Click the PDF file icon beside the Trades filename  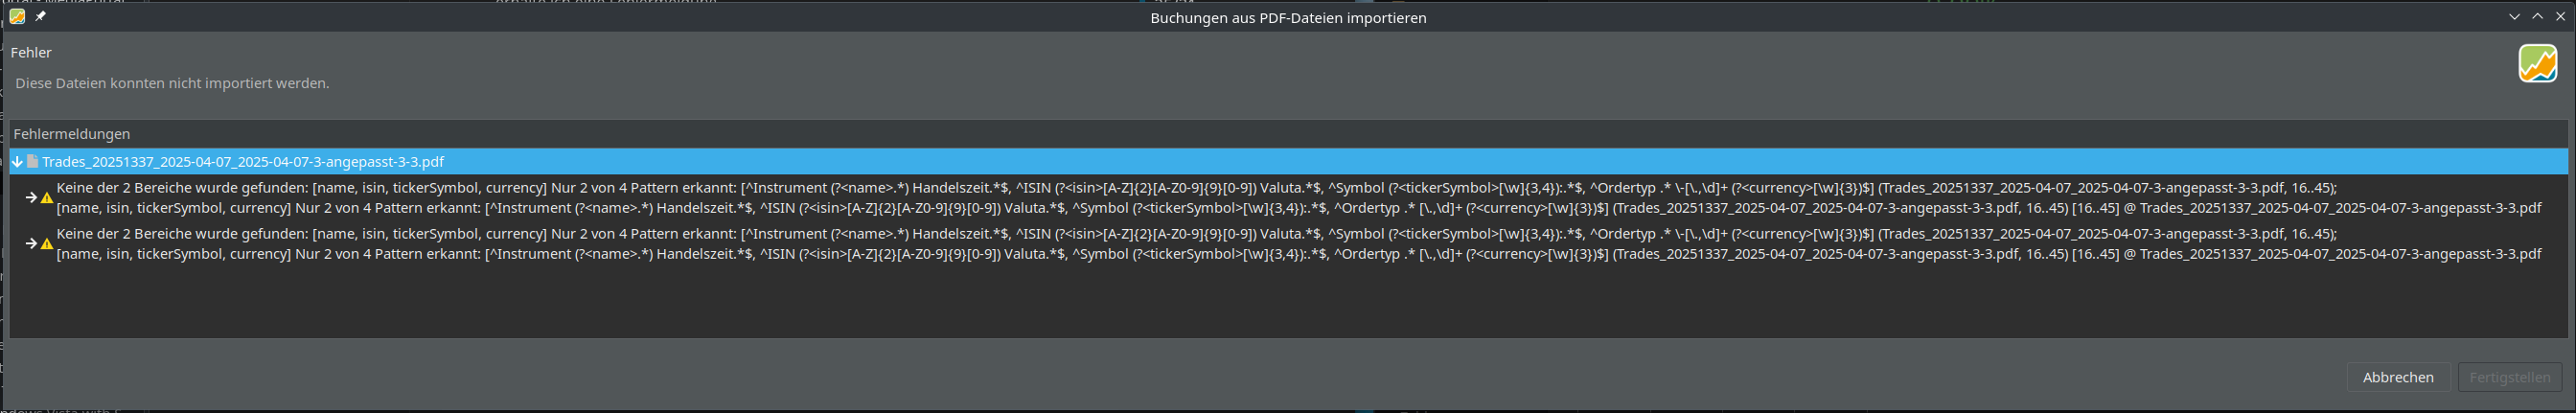pos(33,161)
